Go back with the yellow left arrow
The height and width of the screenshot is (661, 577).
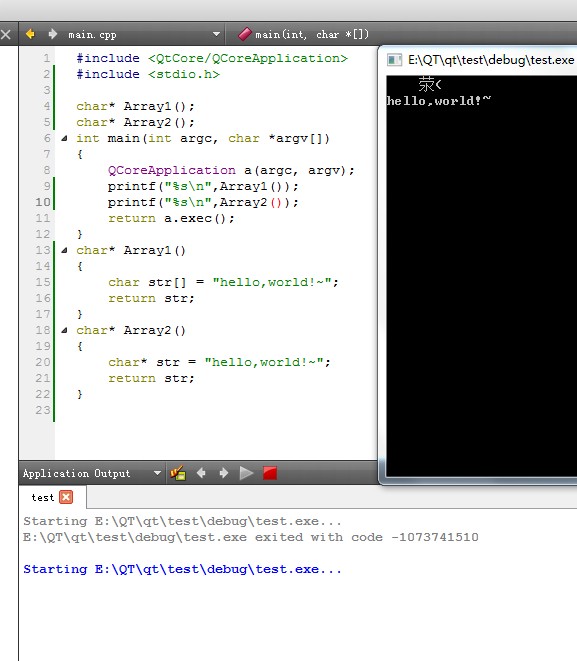point(30,34)
